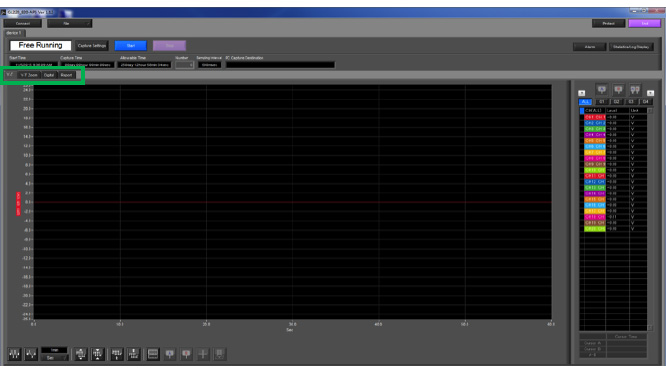Select the G4 channel group tab
The image size is (666, 375).
click(x=646, y=102)
